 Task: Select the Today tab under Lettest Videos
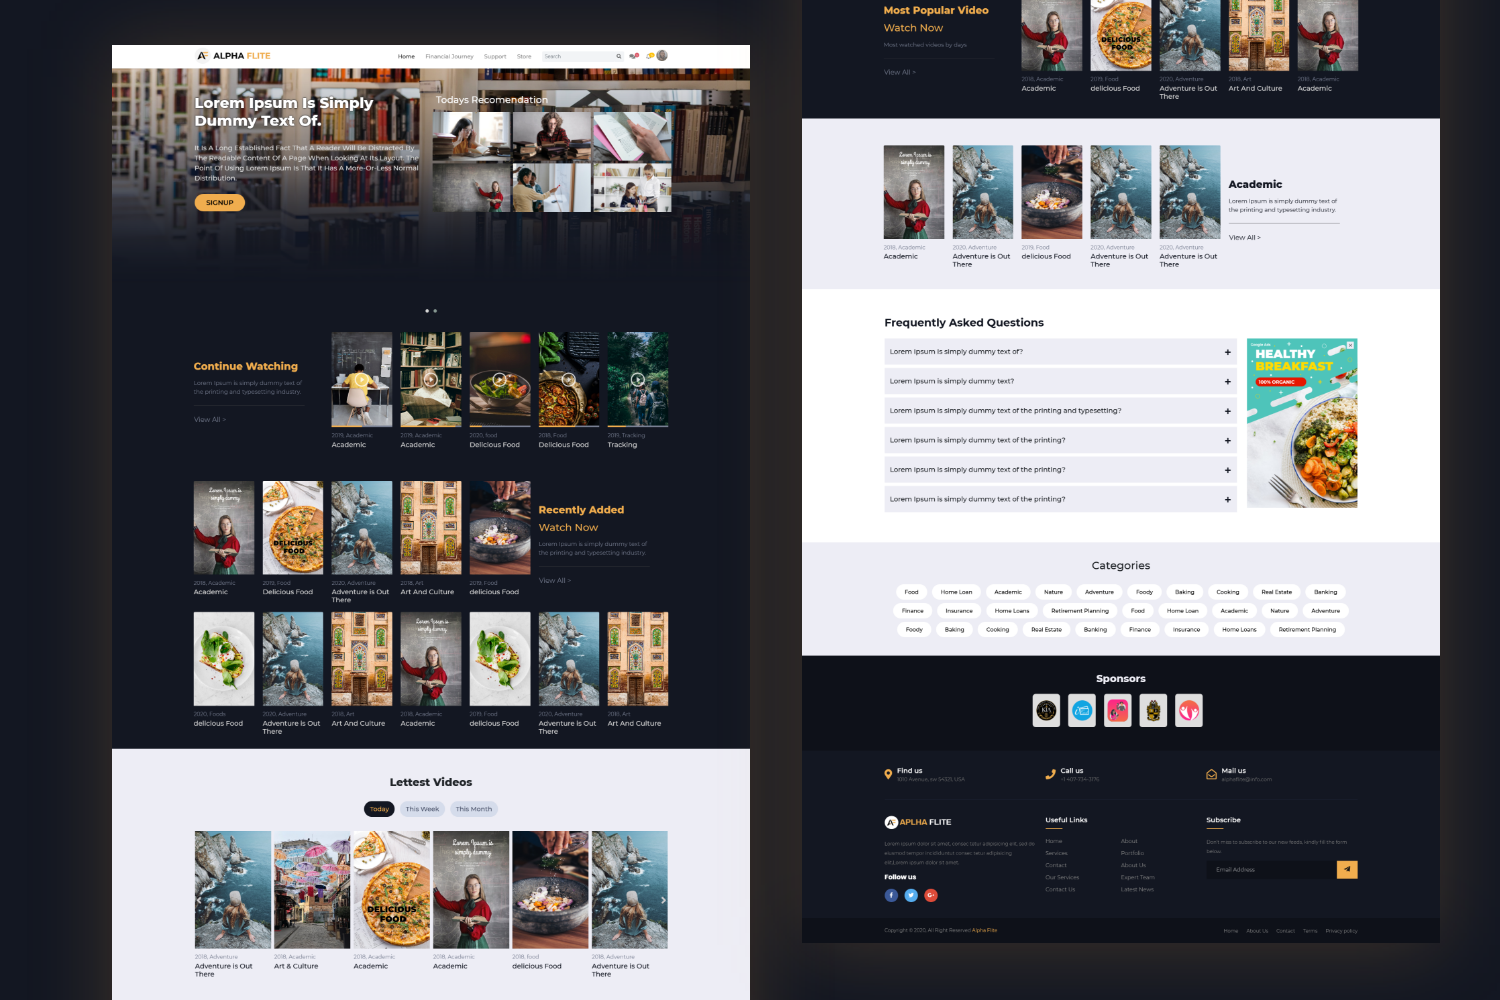379,809
